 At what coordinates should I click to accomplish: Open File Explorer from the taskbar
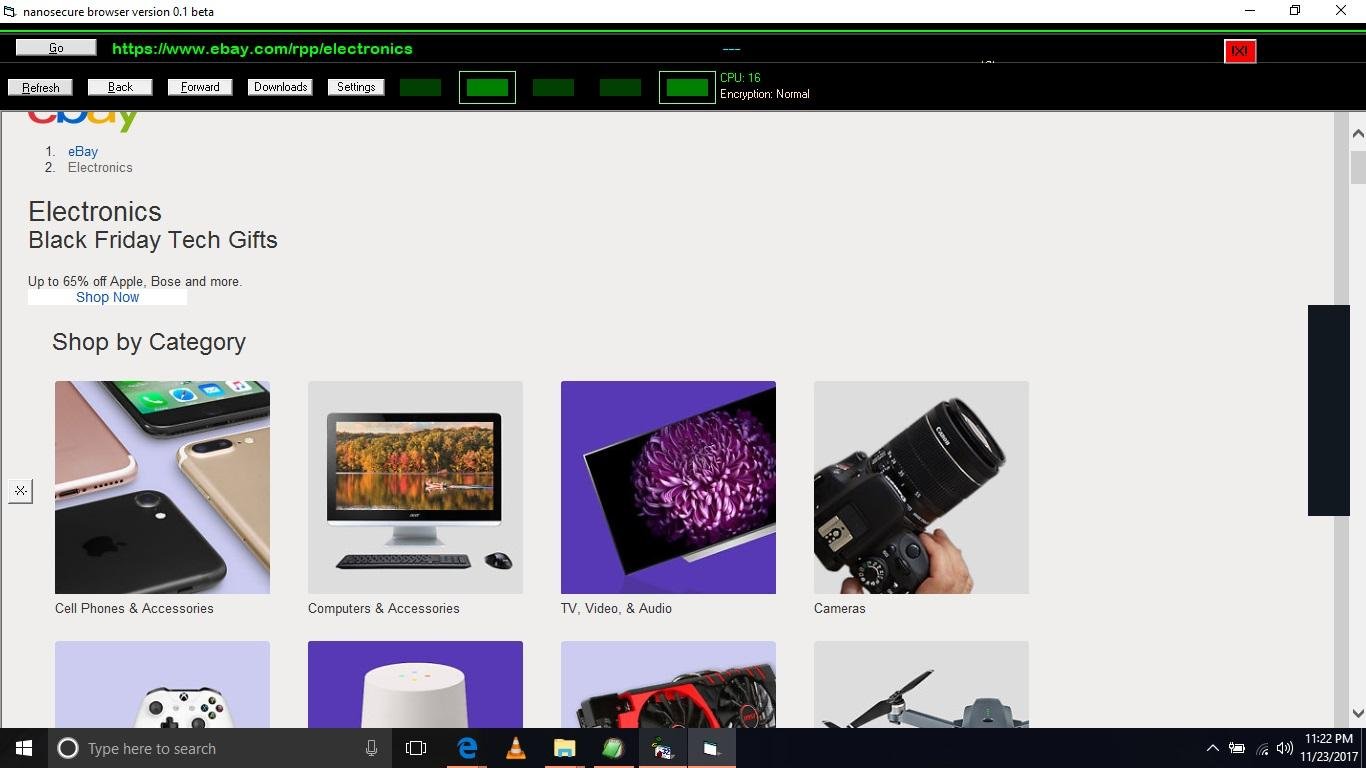point(564,748)
